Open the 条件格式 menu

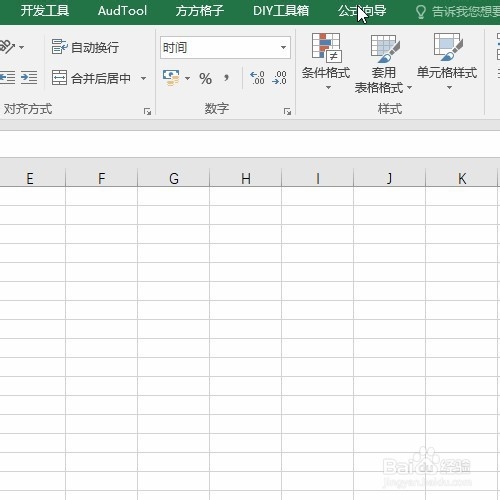coord(326,62)
